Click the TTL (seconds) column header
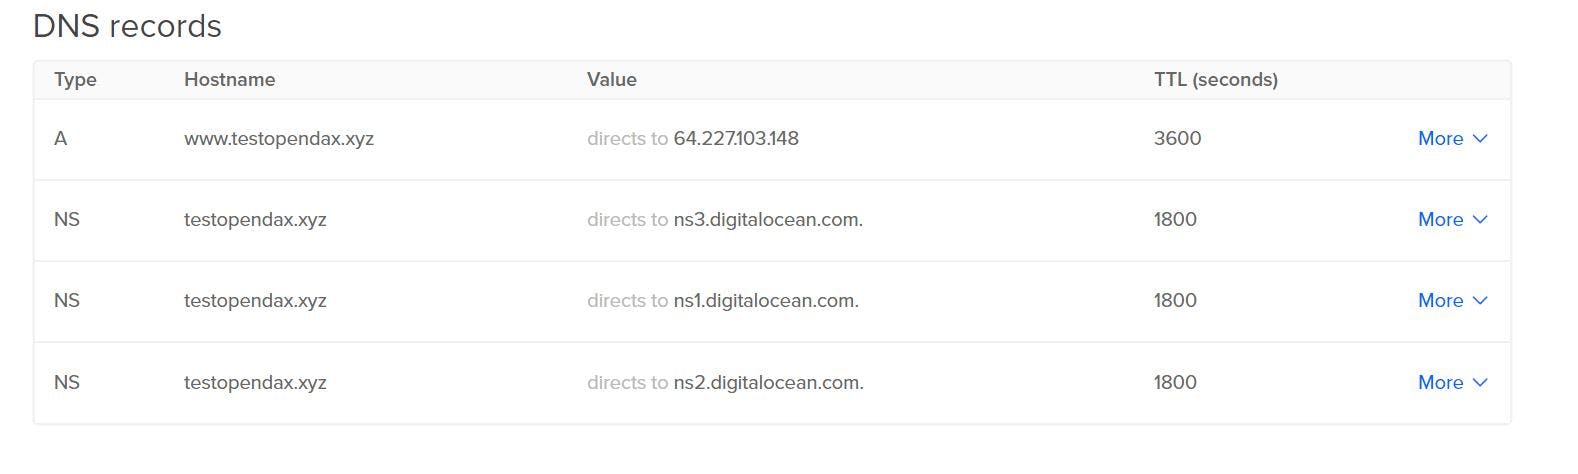The height and width of the screenshot is (474, 1578). (x=1216, y=80)
